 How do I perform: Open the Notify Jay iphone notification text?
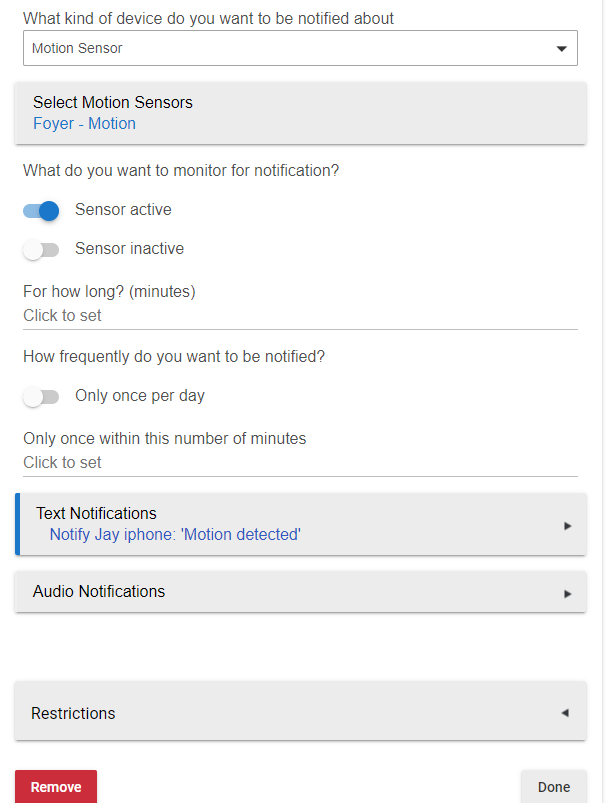tap(175, 535)
